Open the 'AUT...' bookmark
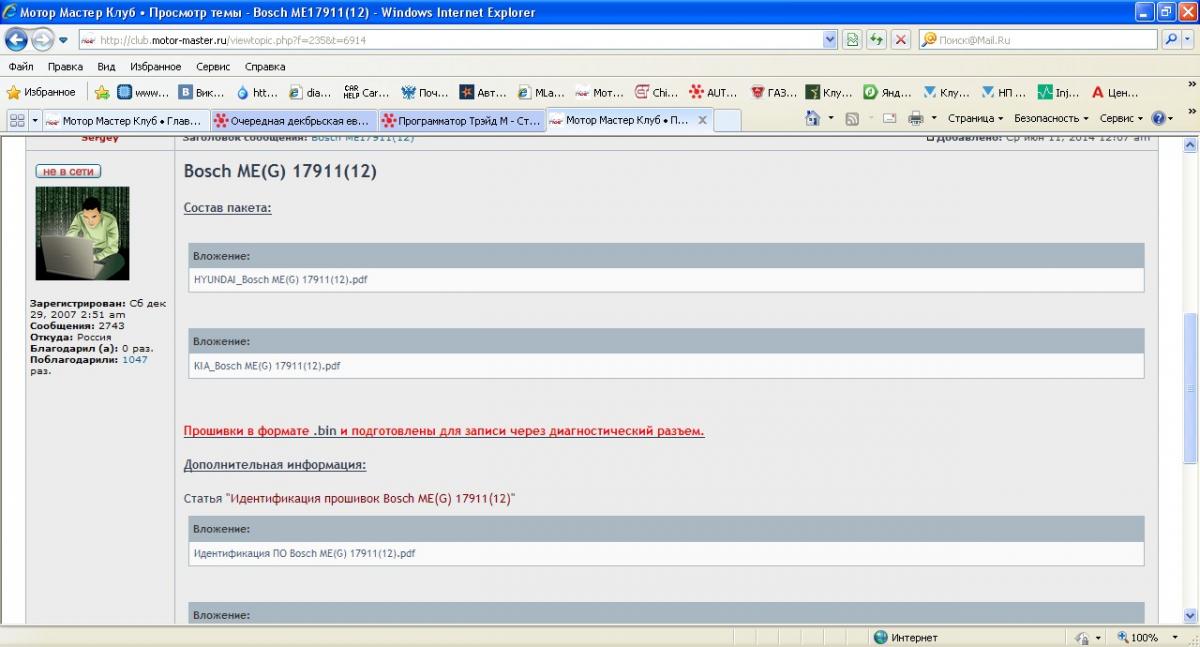Screen dimensions: 1200x647 [x=715, y=92]
